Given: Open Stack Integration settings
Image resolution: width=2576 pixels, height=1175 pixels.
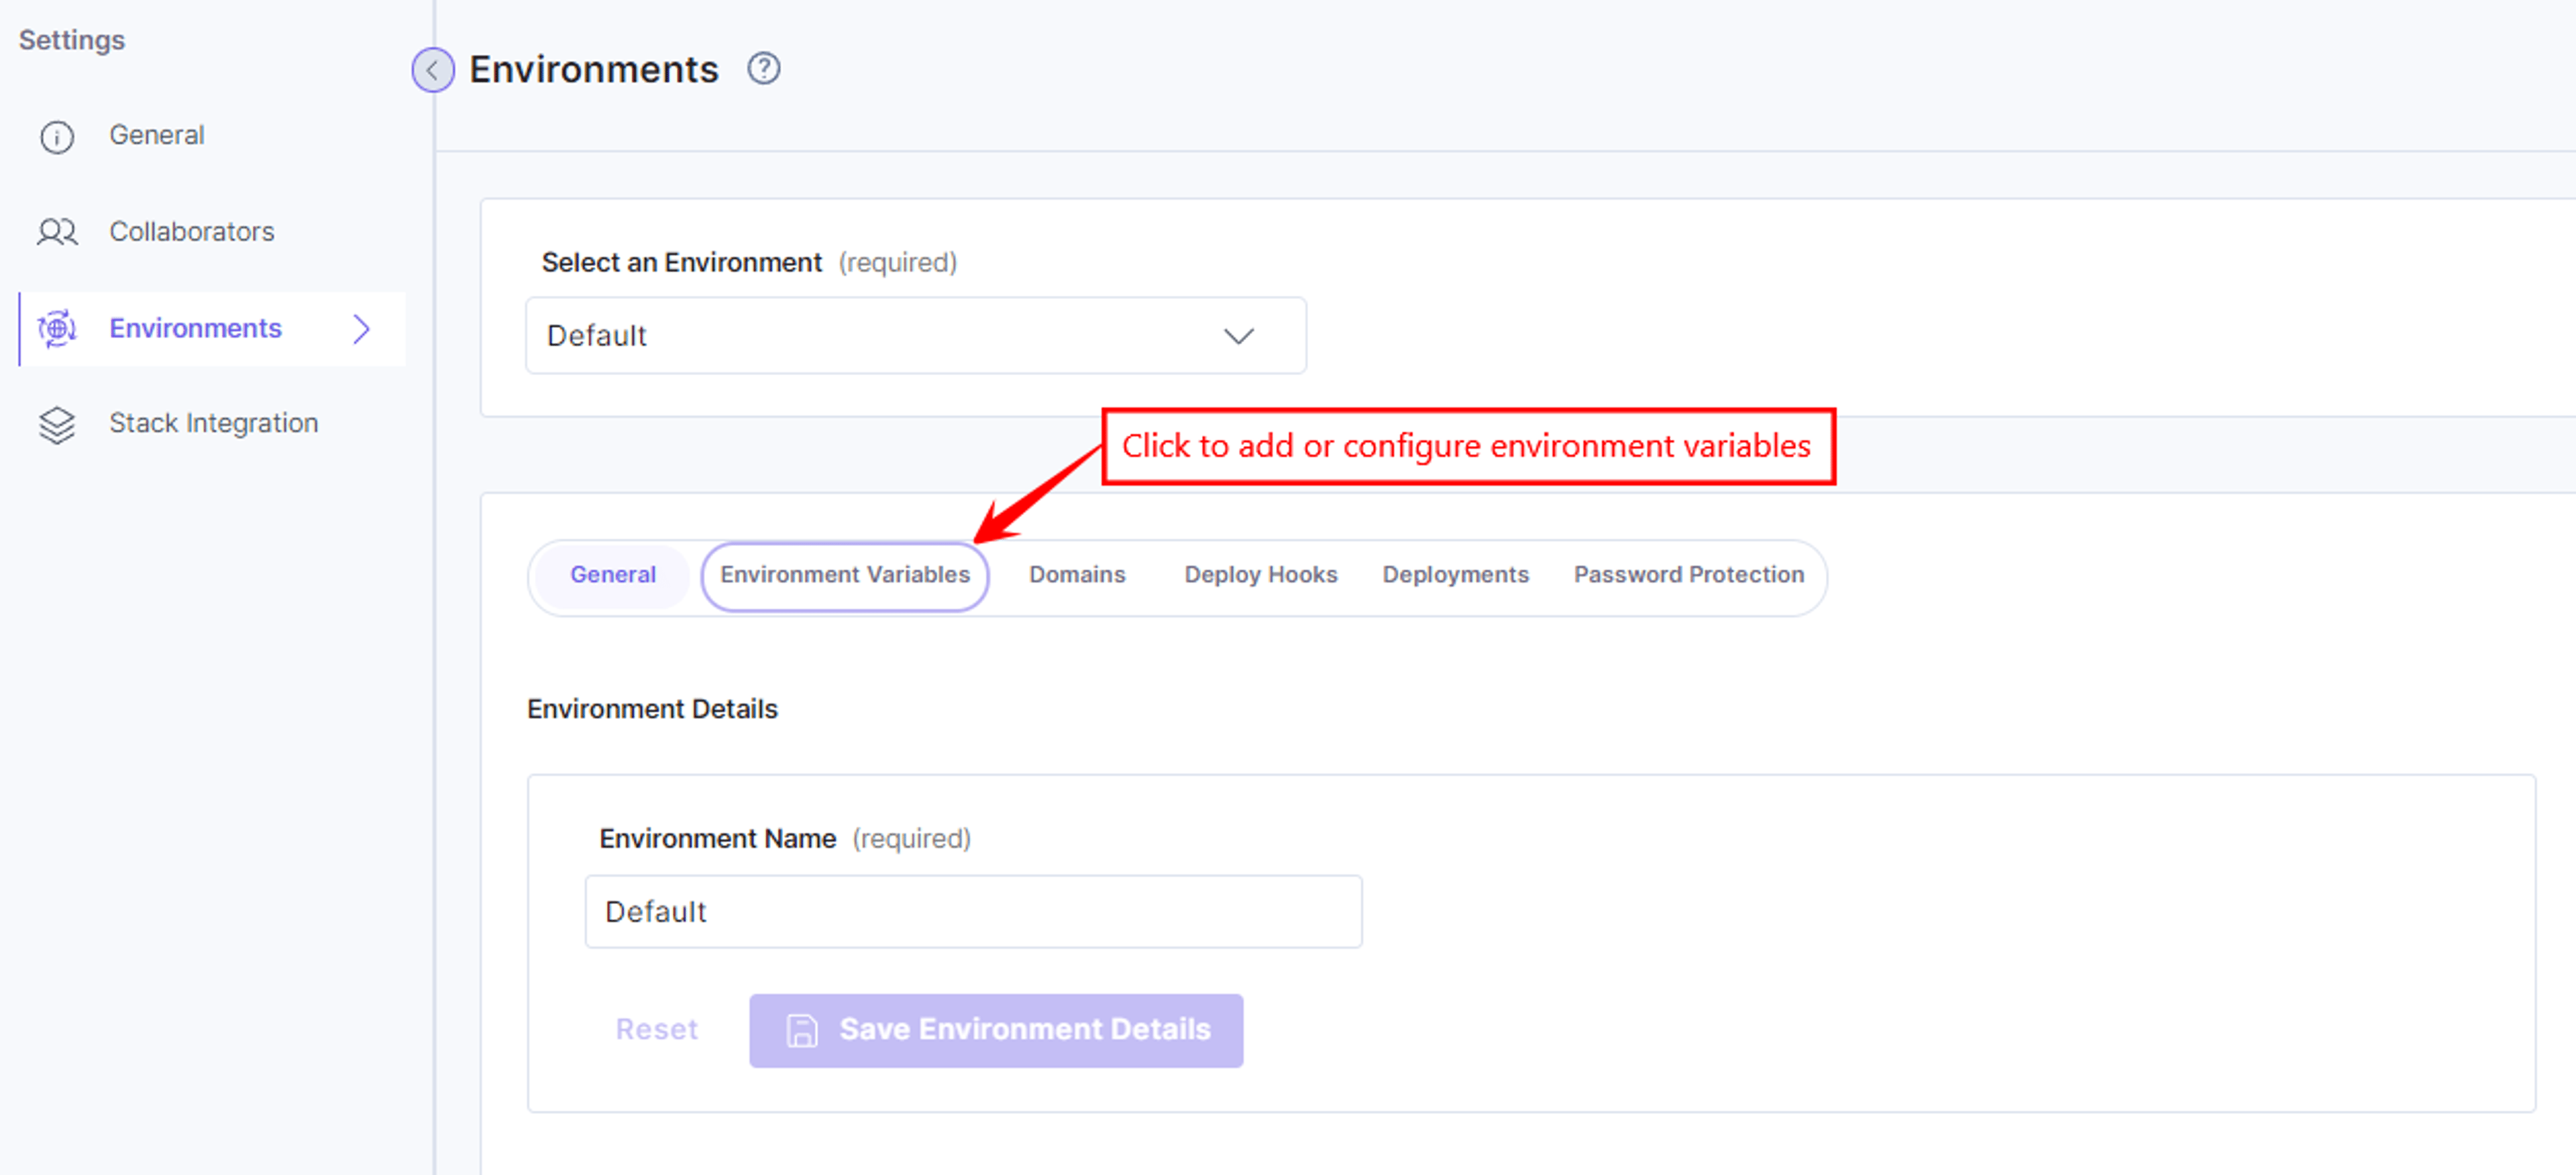Looking at the screenshot, I should point(214,424).
